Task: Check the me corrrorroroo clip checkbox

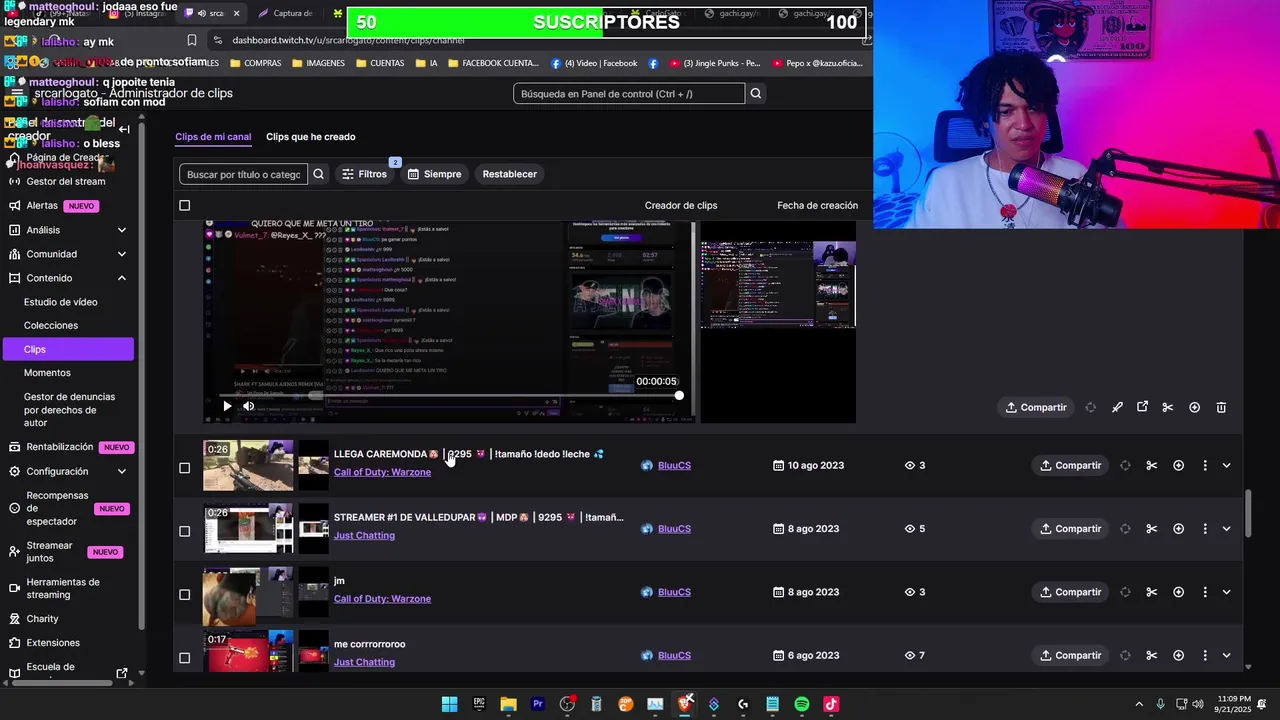Action: [184, 658]
